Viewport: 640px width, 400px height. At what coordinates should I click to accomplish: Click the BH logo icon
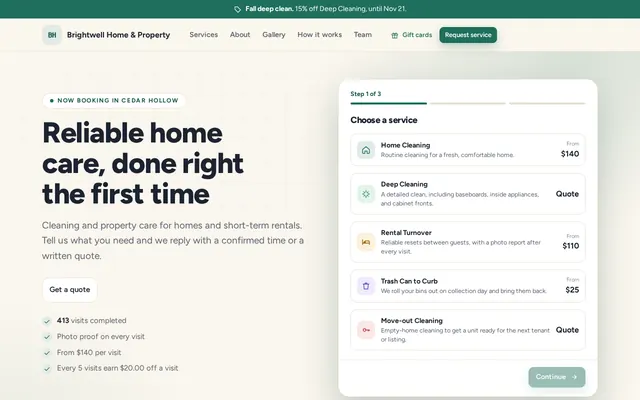(52, 35)
